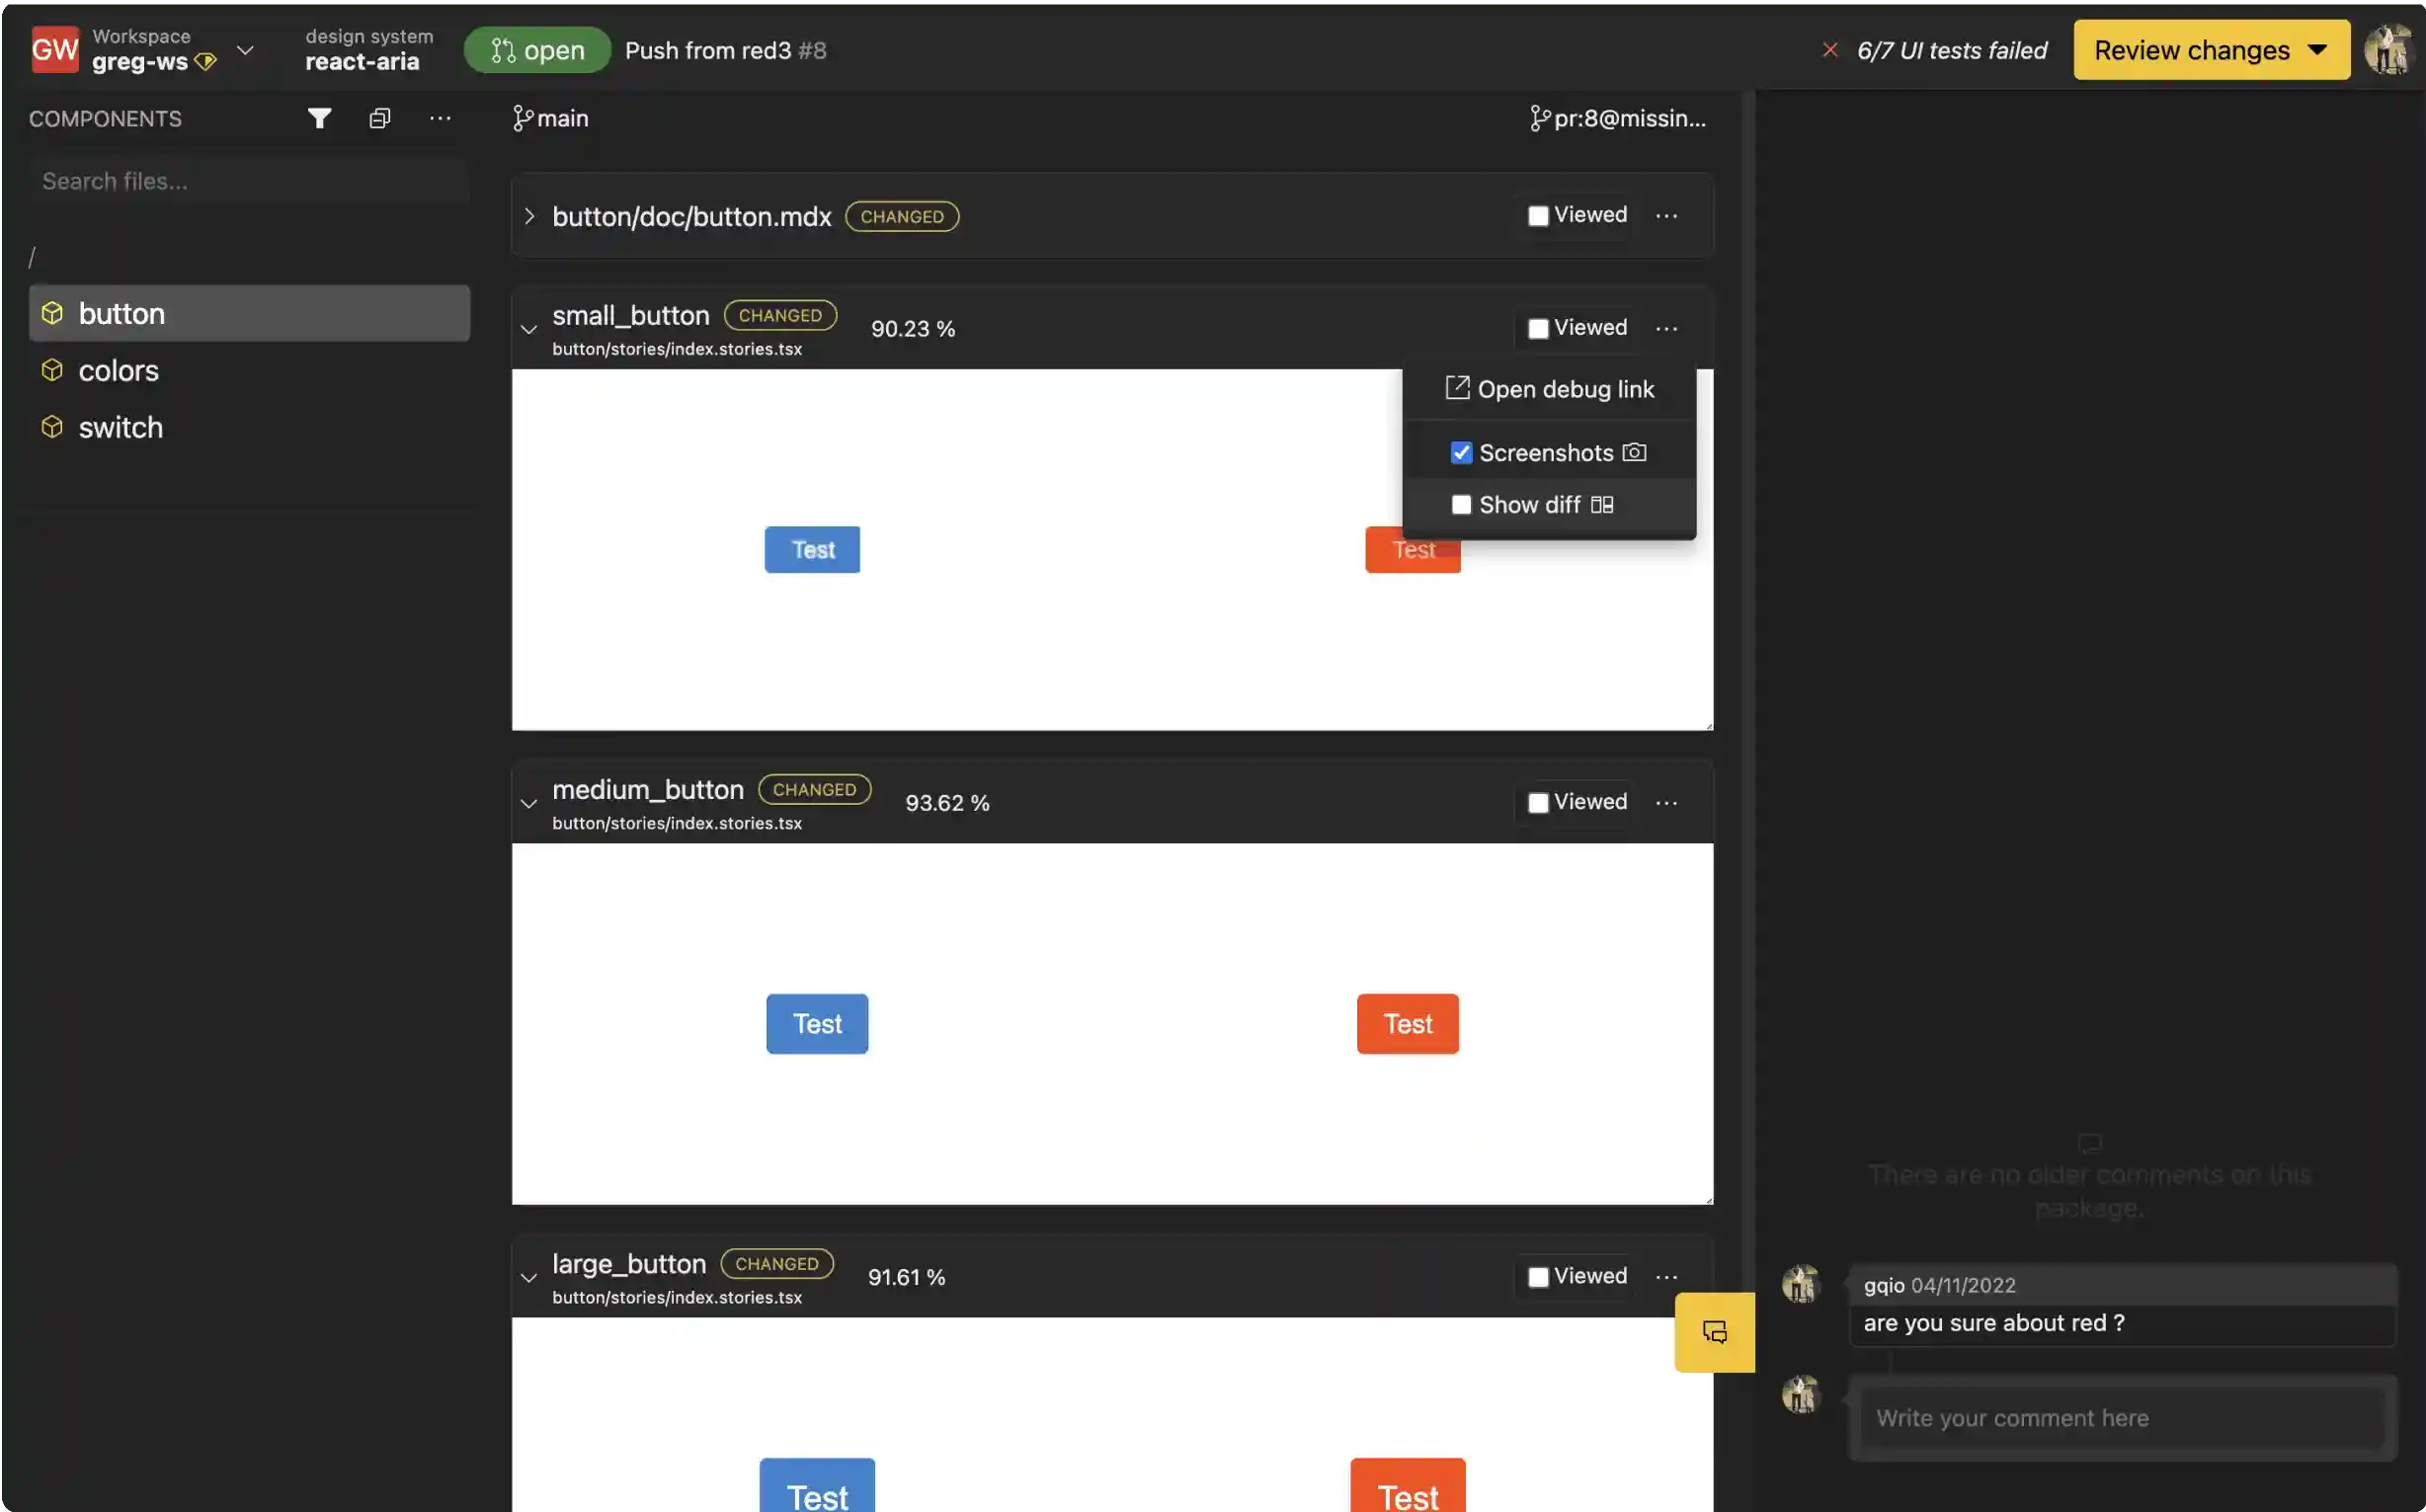The image size is (2426, 1512).
Task: Open the yellow comment bubble icon
Action: (x=1713, y=1331)
